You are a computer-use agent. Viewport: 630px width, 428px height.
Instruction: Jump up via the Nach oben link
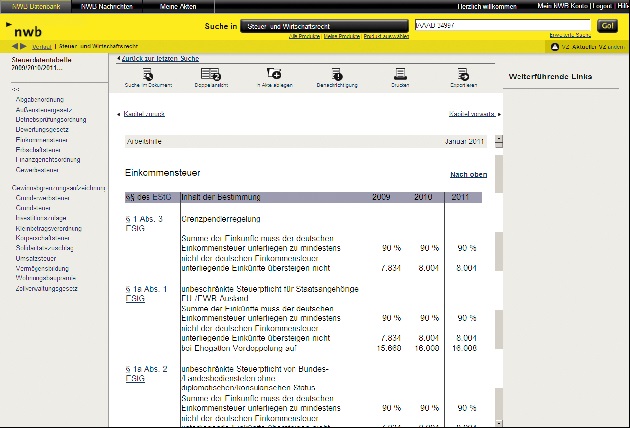(468, 174)
